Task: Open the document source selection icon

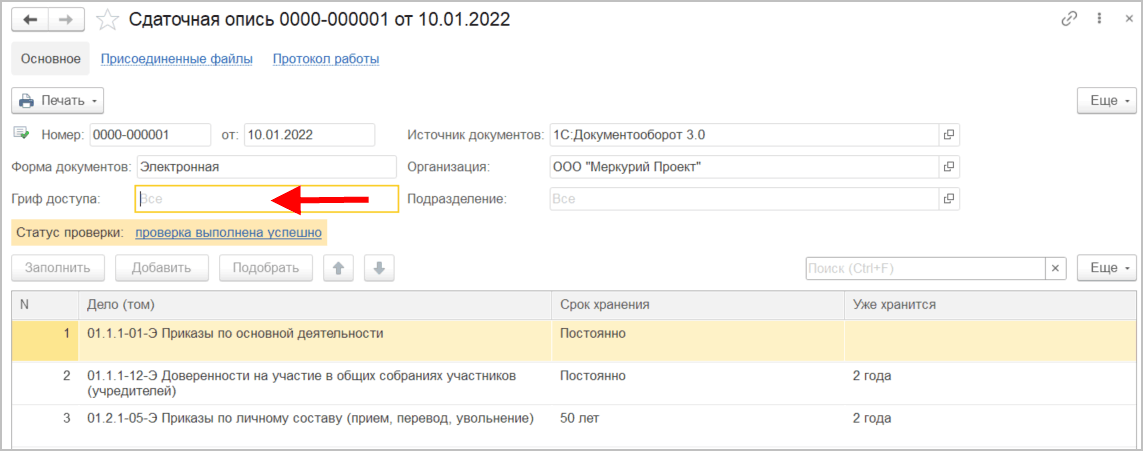Action: [x=949, y=134]
